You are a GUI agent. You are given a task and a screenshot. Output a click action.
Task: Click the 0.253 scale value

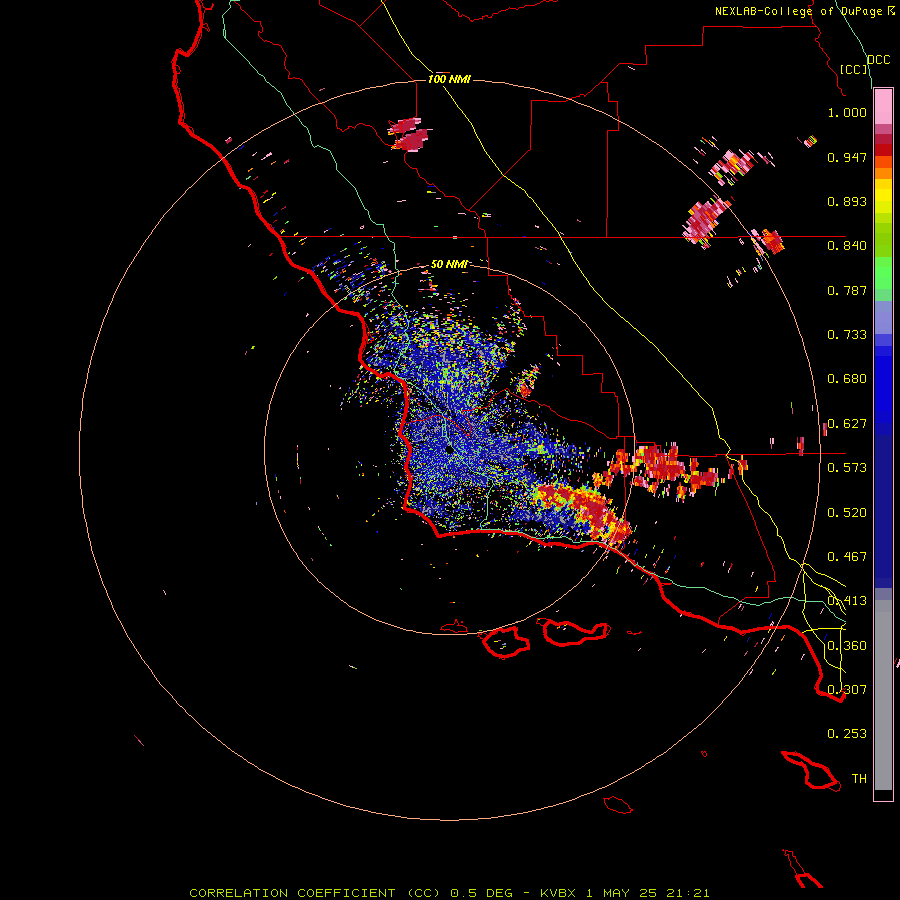[847, 734]
